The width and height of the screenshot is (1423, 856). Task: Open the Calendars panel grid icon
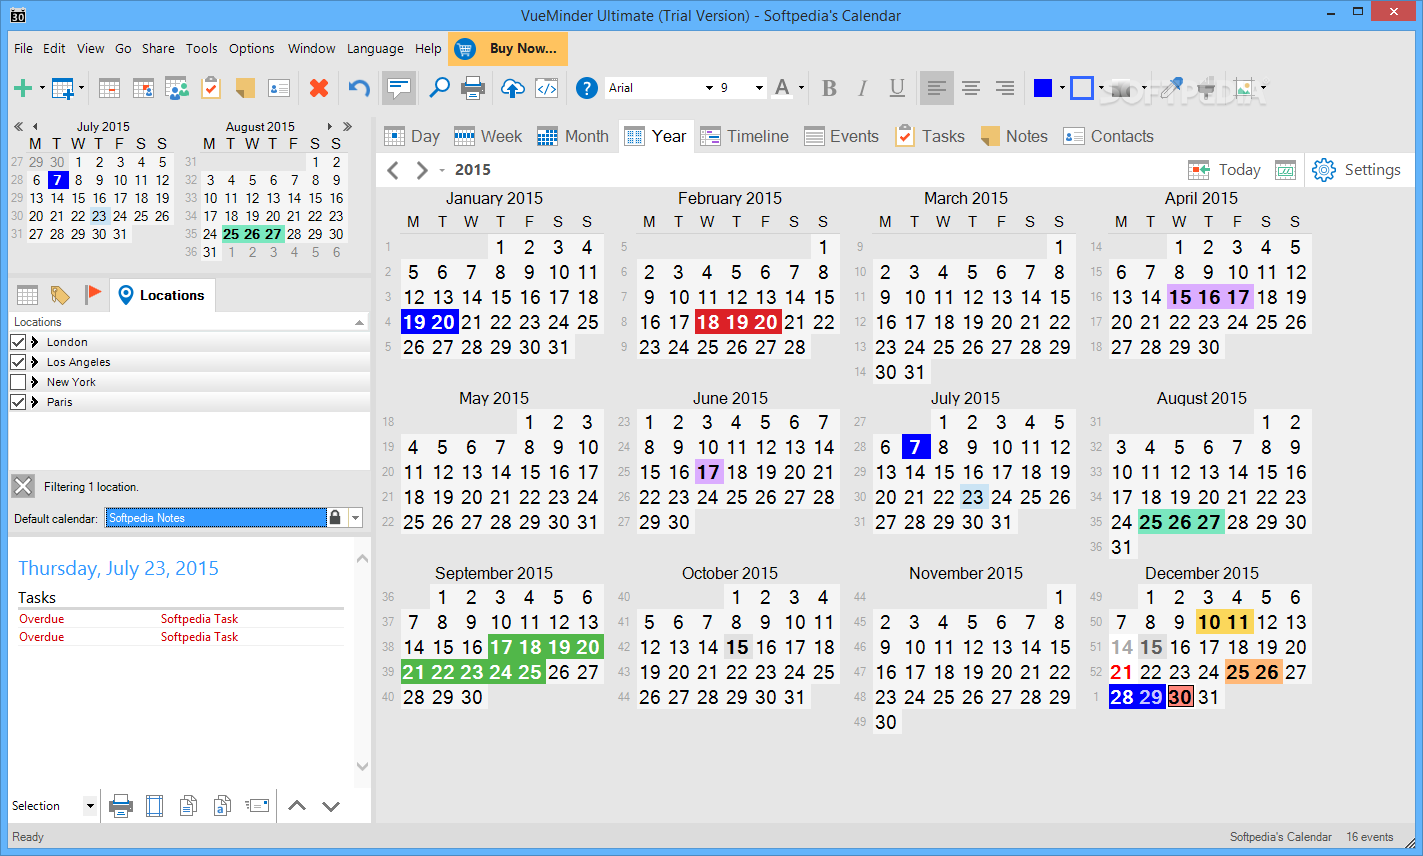pyautogui.click(x=28, y=295)
